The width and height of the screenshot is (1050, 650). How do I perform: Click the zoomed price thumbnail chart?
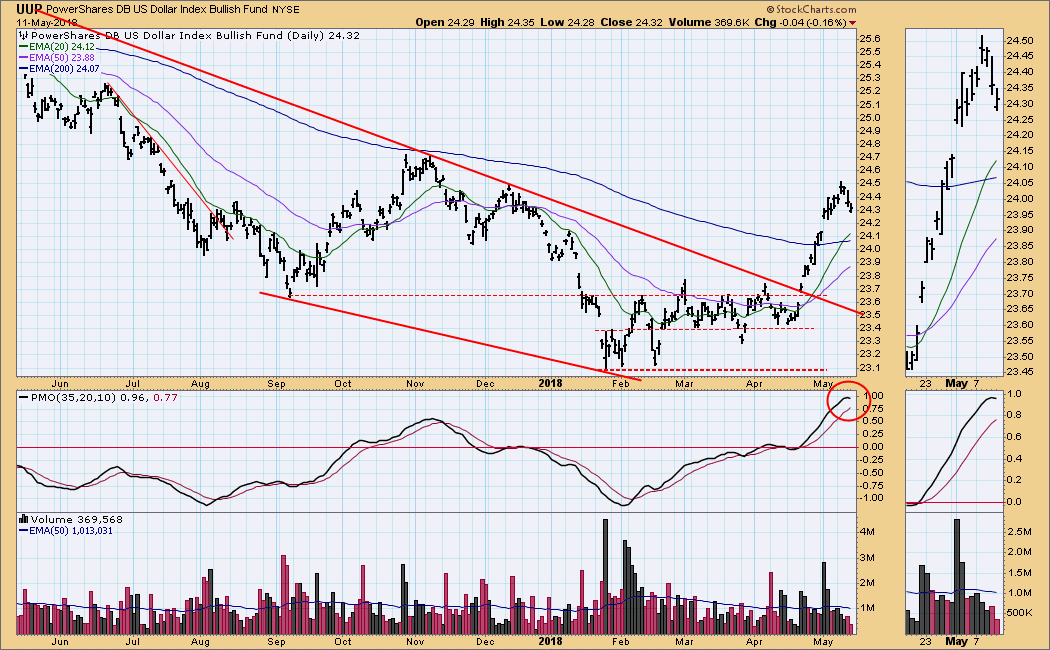point(954,201)
